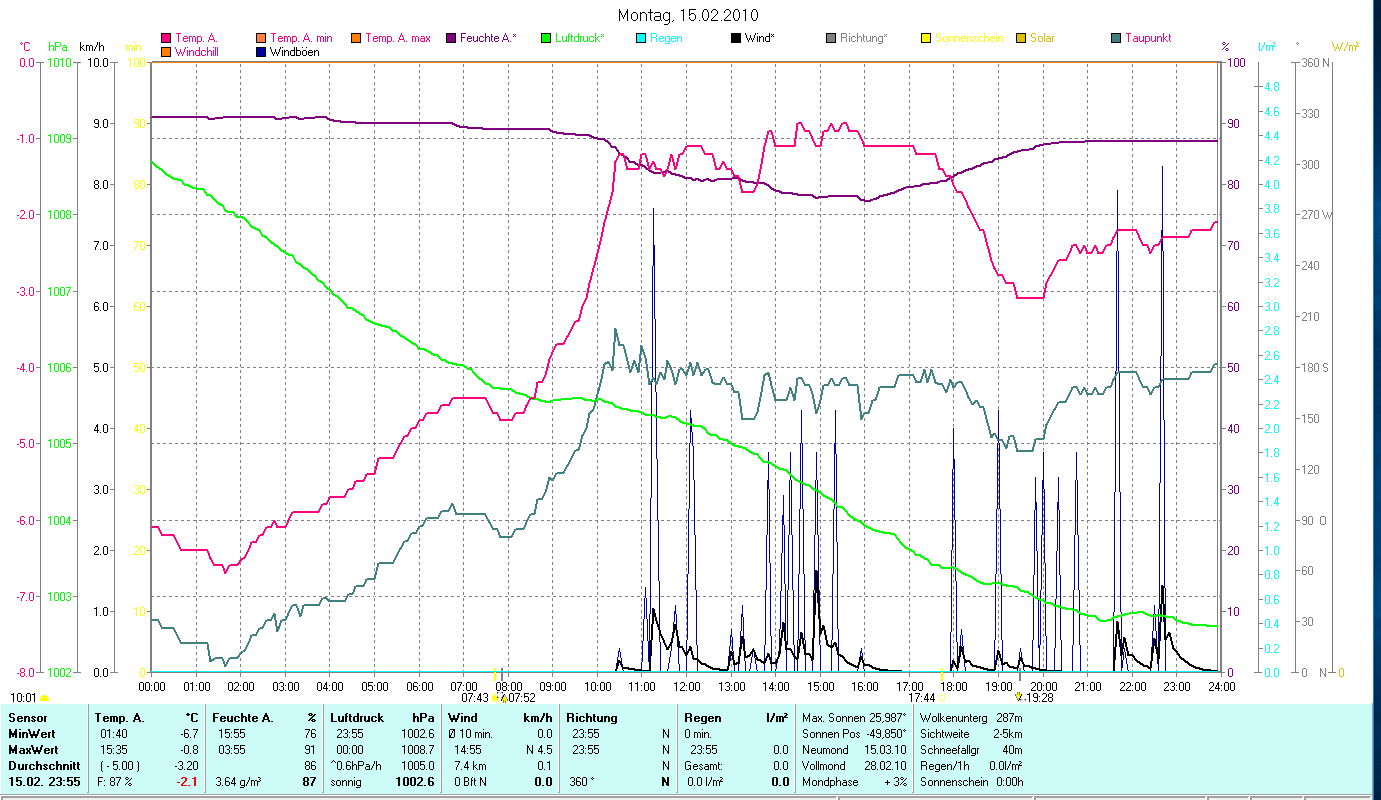
Task: Click the Gesamt: rain total label
Action: point(702,765)
